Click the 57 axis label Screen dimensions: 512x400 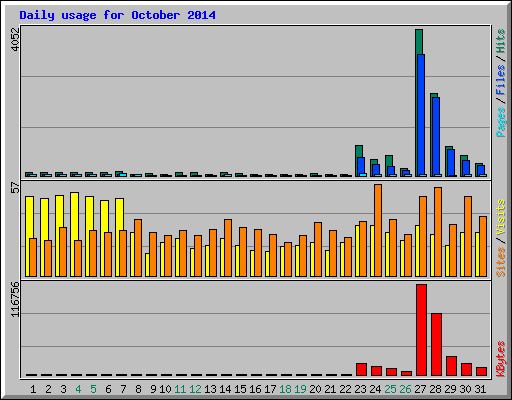tap(15, 187)
